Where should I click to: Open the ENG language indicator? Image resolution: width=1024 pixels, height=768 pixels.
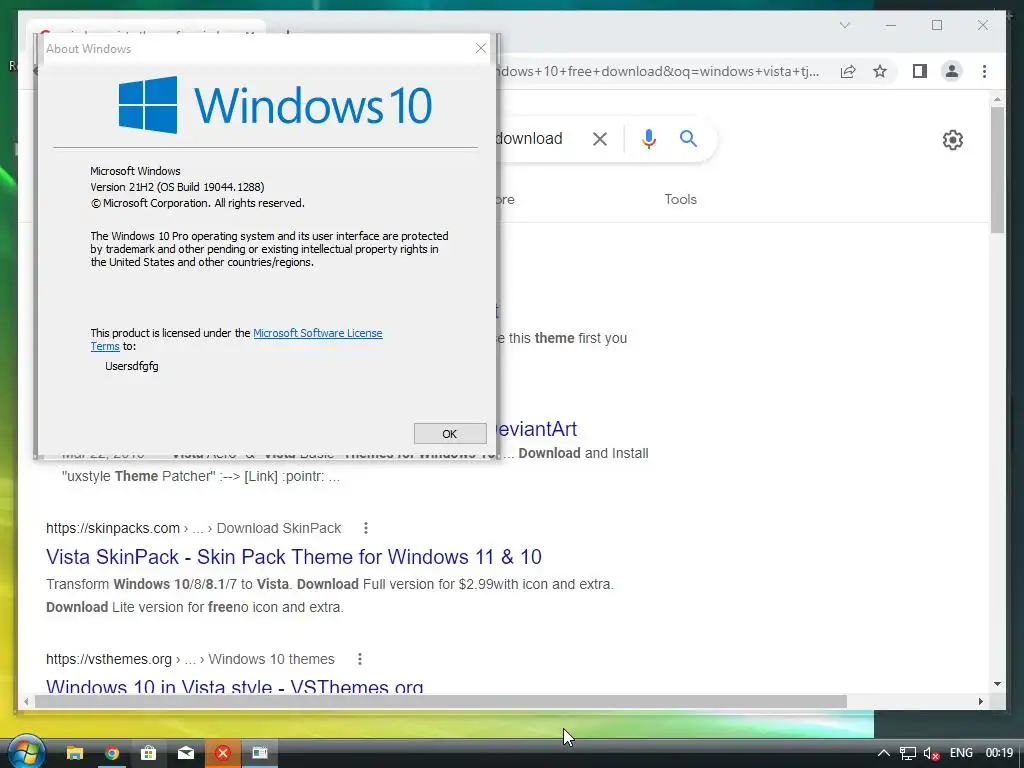[x=961, y=753]
